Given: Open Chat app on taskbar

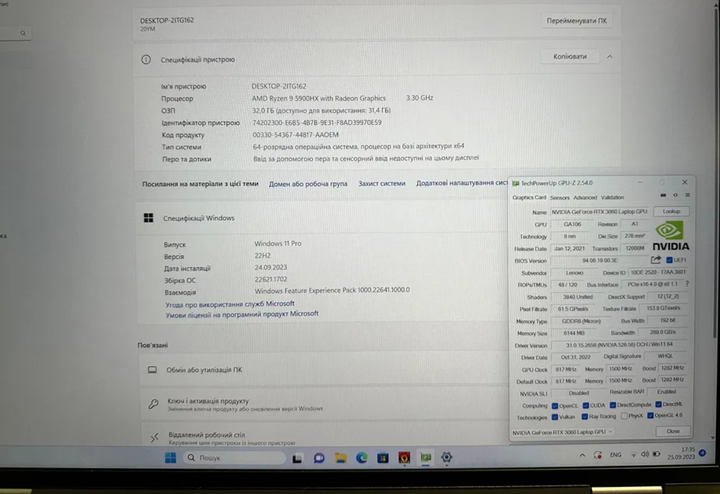Looking at the screenshot, I should (x=319, y=458).
